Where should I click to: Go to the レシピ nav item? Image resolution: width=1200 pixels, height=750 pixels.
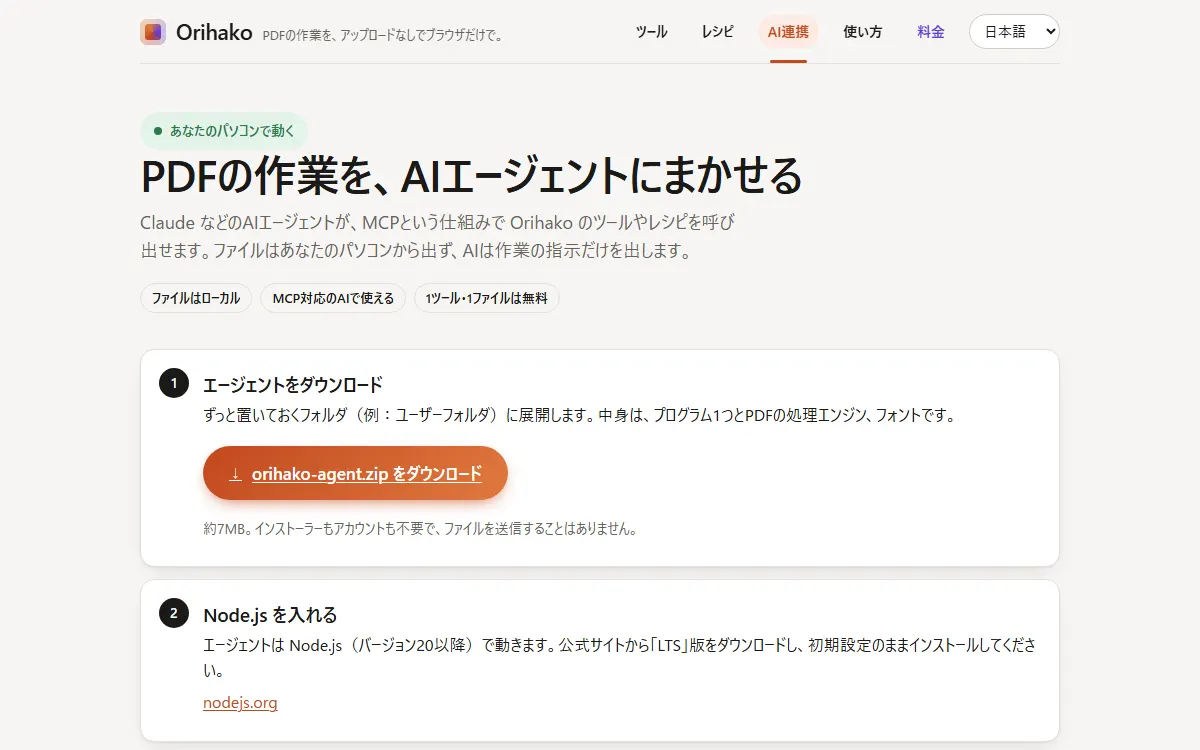[717, 32]
